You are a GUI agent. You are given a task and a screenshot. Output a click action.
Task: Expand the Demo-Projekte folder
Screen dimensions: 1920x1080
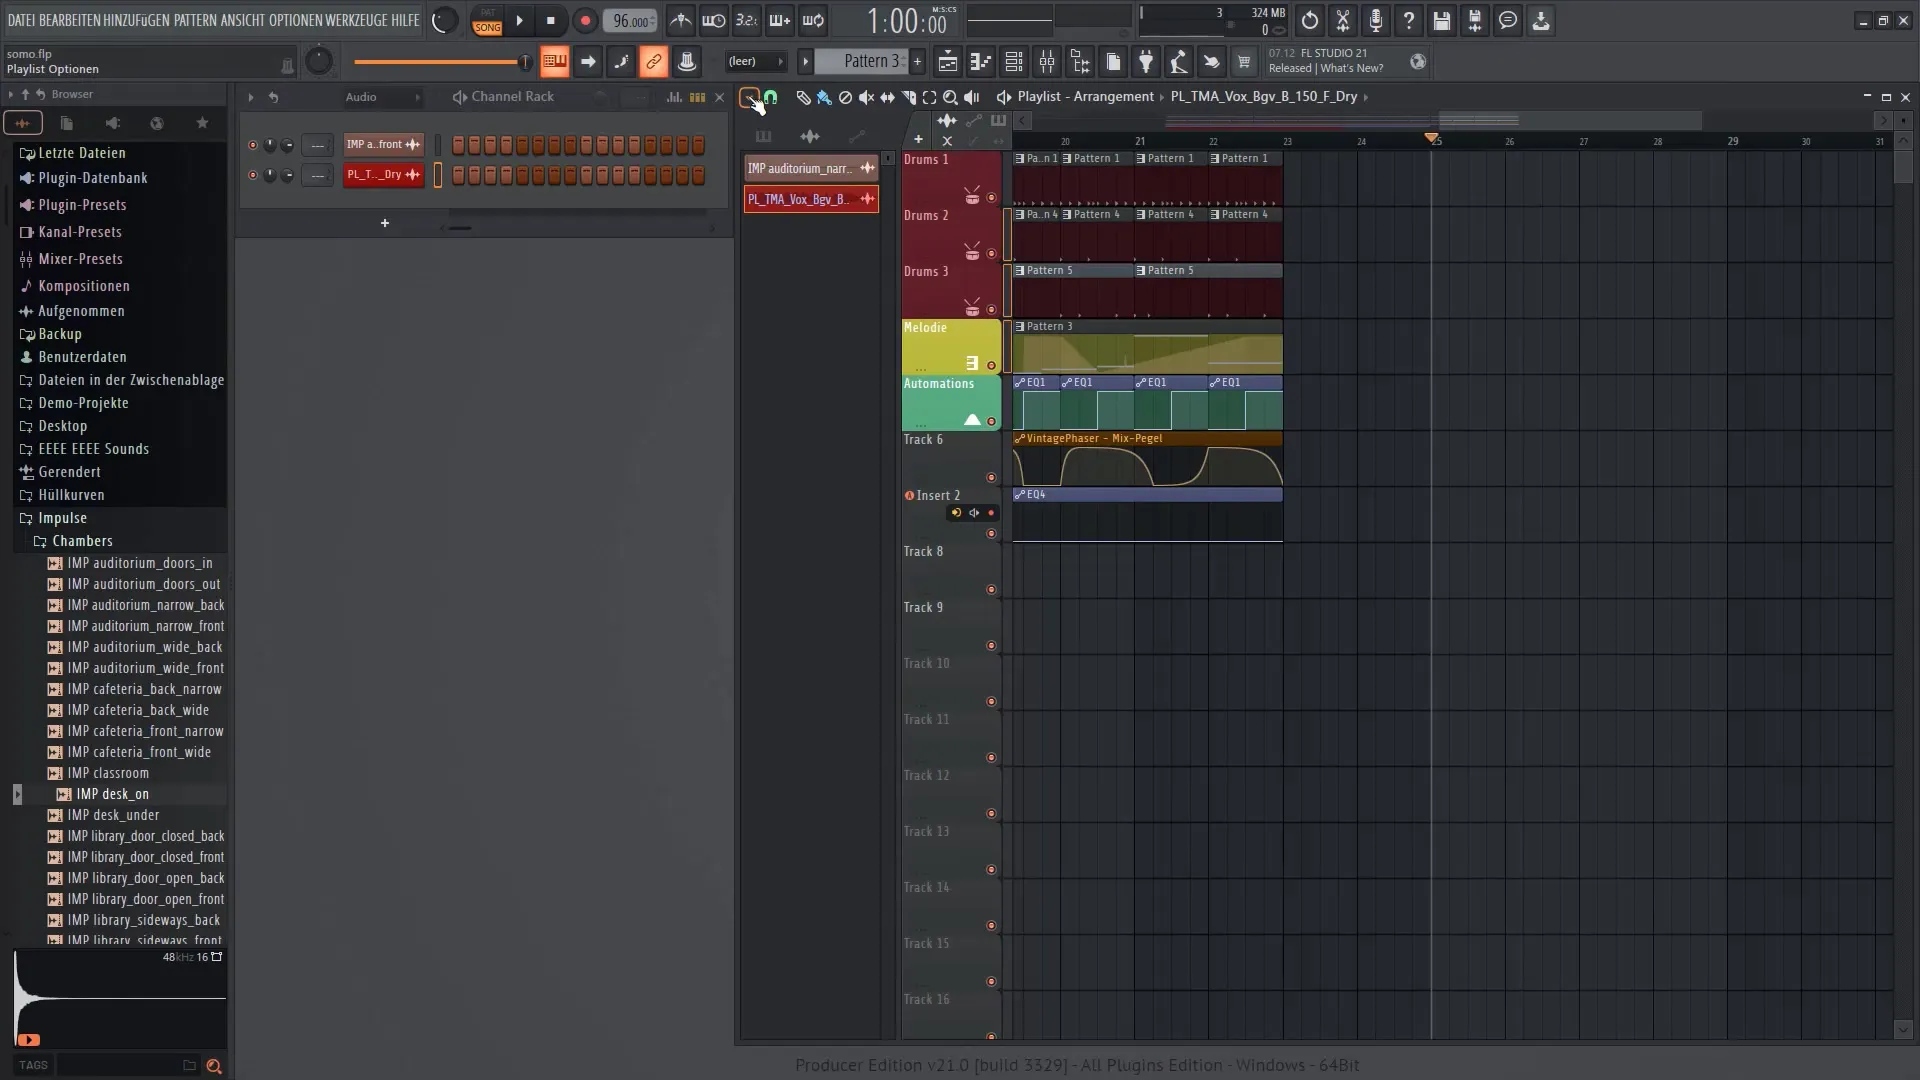pos(83,403)
